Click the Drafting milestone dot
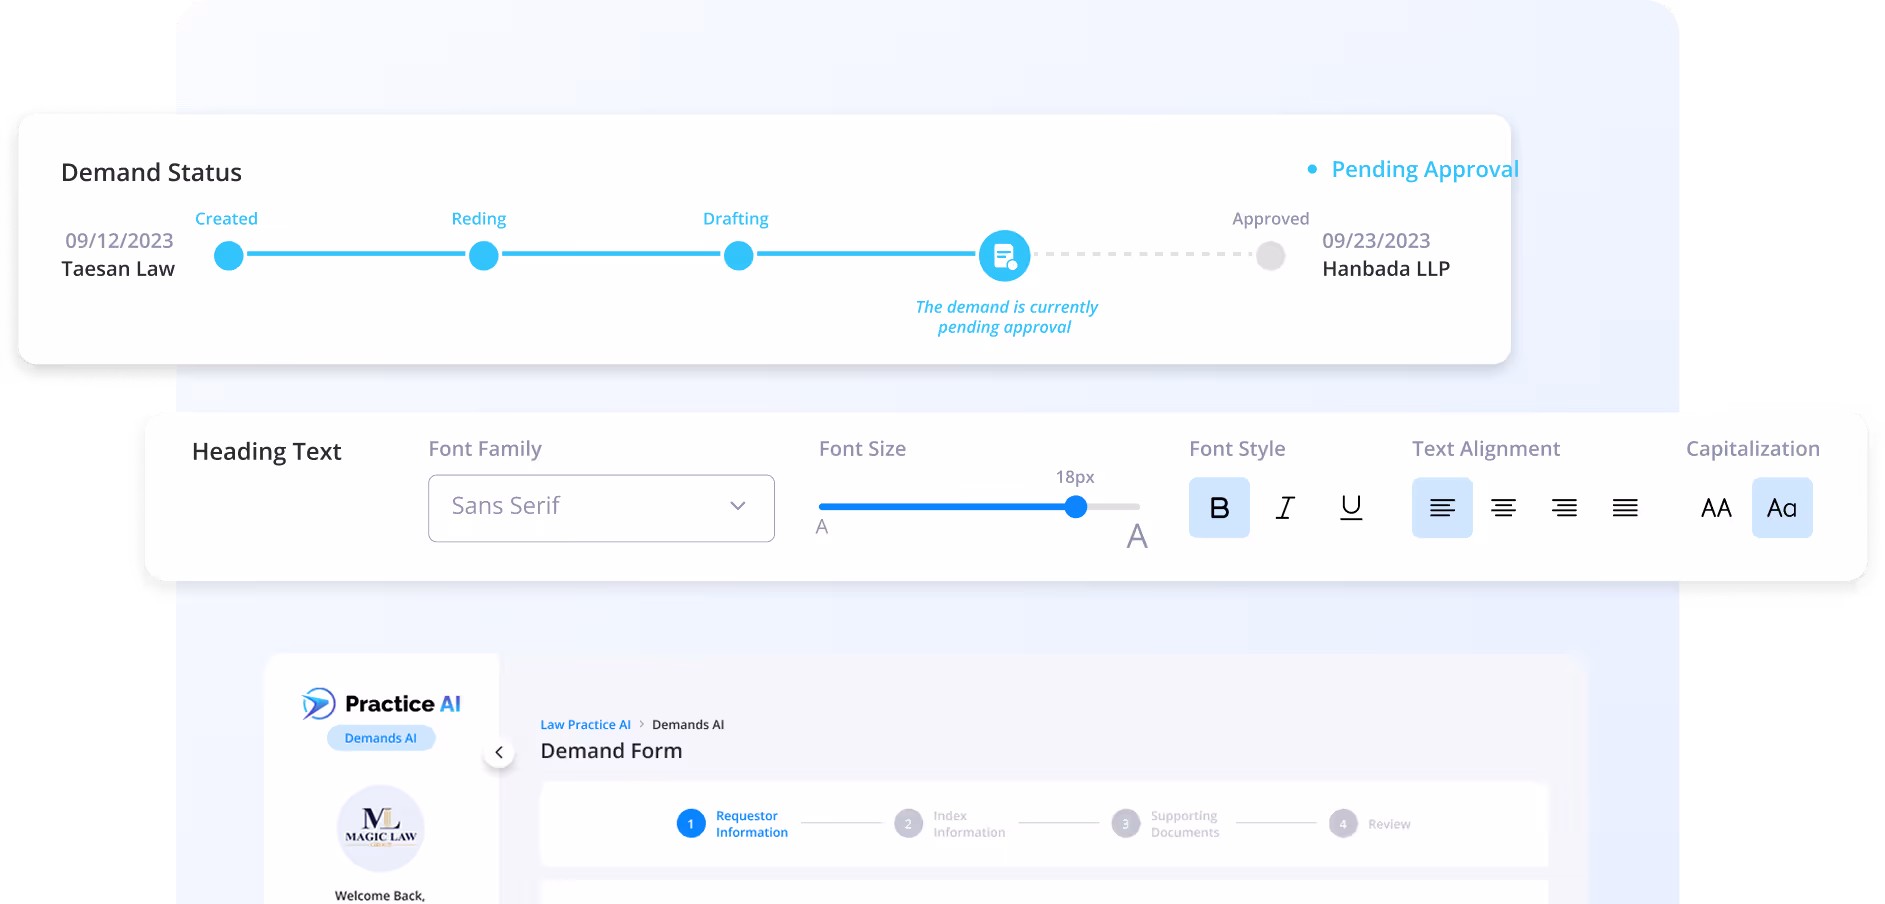Screen dimensions: 1885x904 click(x=738, y=255)
